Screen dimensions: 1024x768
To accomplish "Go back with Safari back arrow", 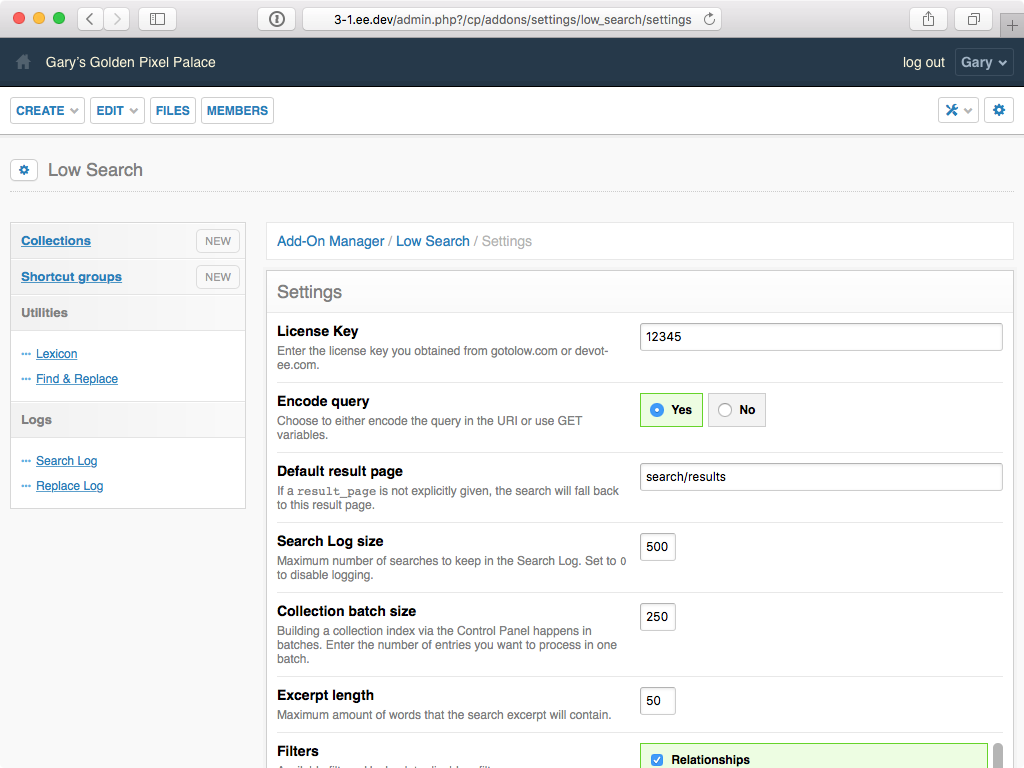I will point(90,19).
